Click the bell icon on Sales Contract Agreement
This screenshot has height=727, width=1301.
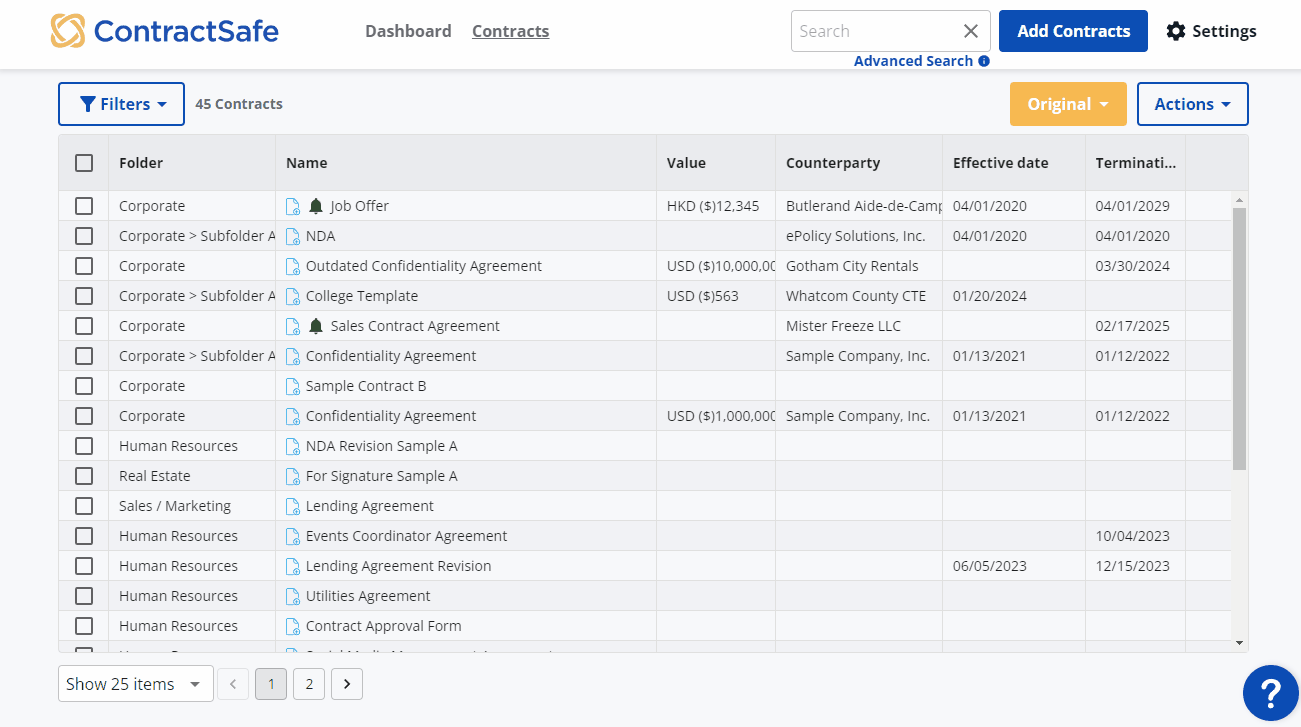316,326
